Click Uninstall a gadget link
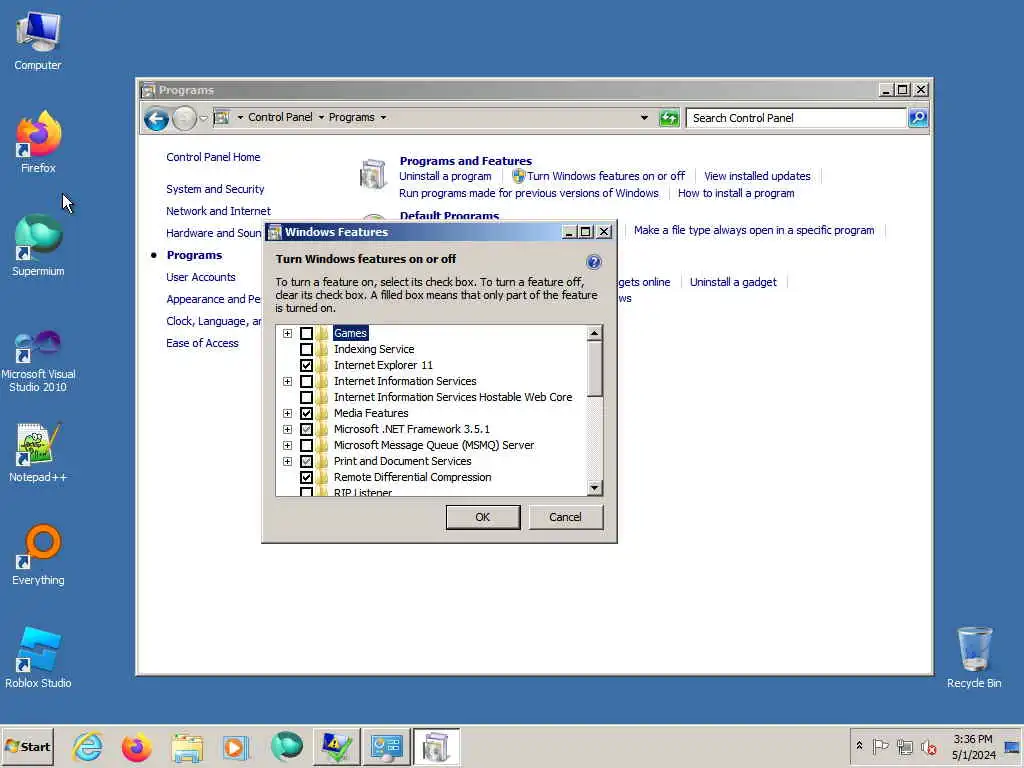 (x=733, y=282)
